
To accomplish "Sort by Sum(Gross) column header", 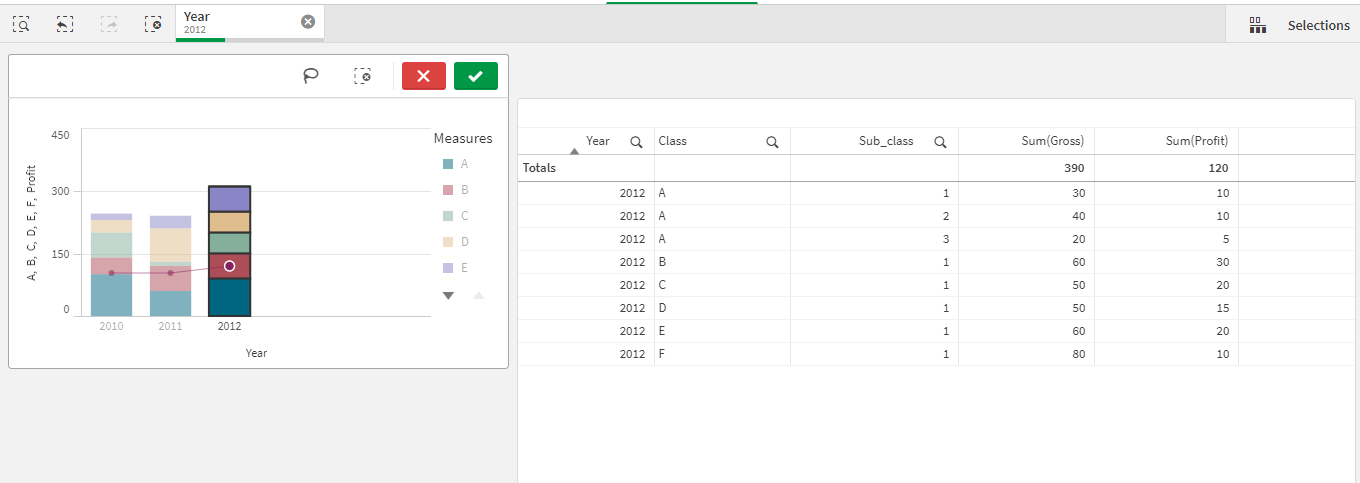I will pyautogui.click(x=1055, y=141).
